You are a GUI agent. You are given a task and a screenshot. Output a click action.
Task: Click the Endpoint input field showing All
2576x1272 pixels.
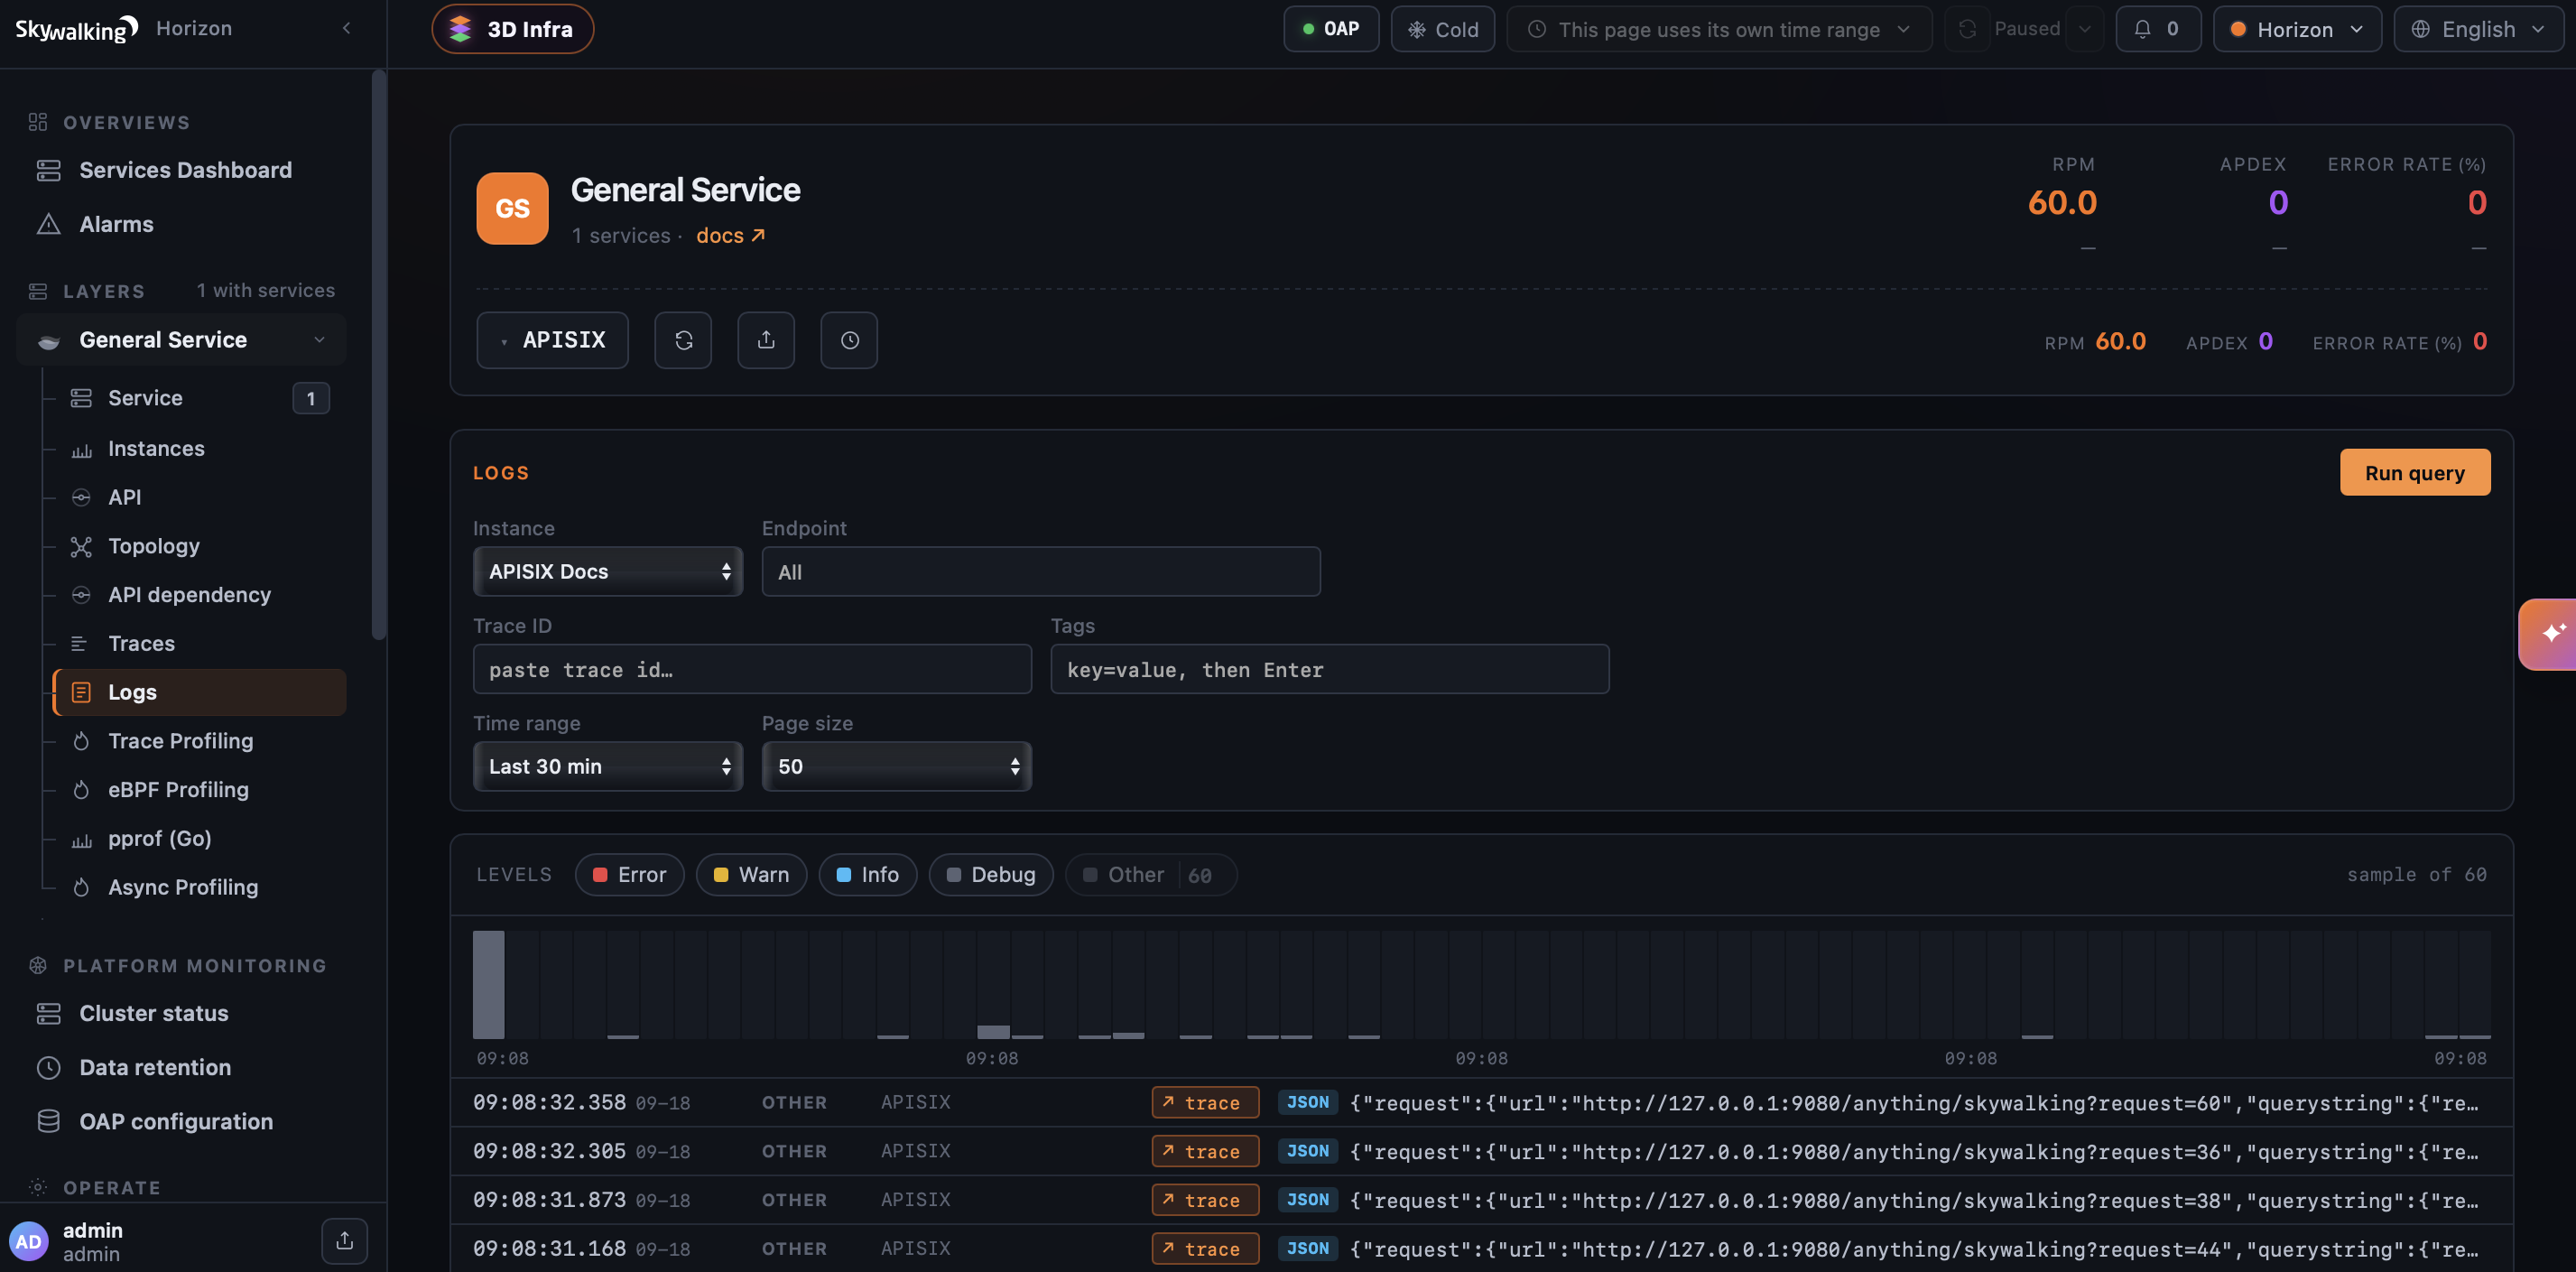(1040, 571)
